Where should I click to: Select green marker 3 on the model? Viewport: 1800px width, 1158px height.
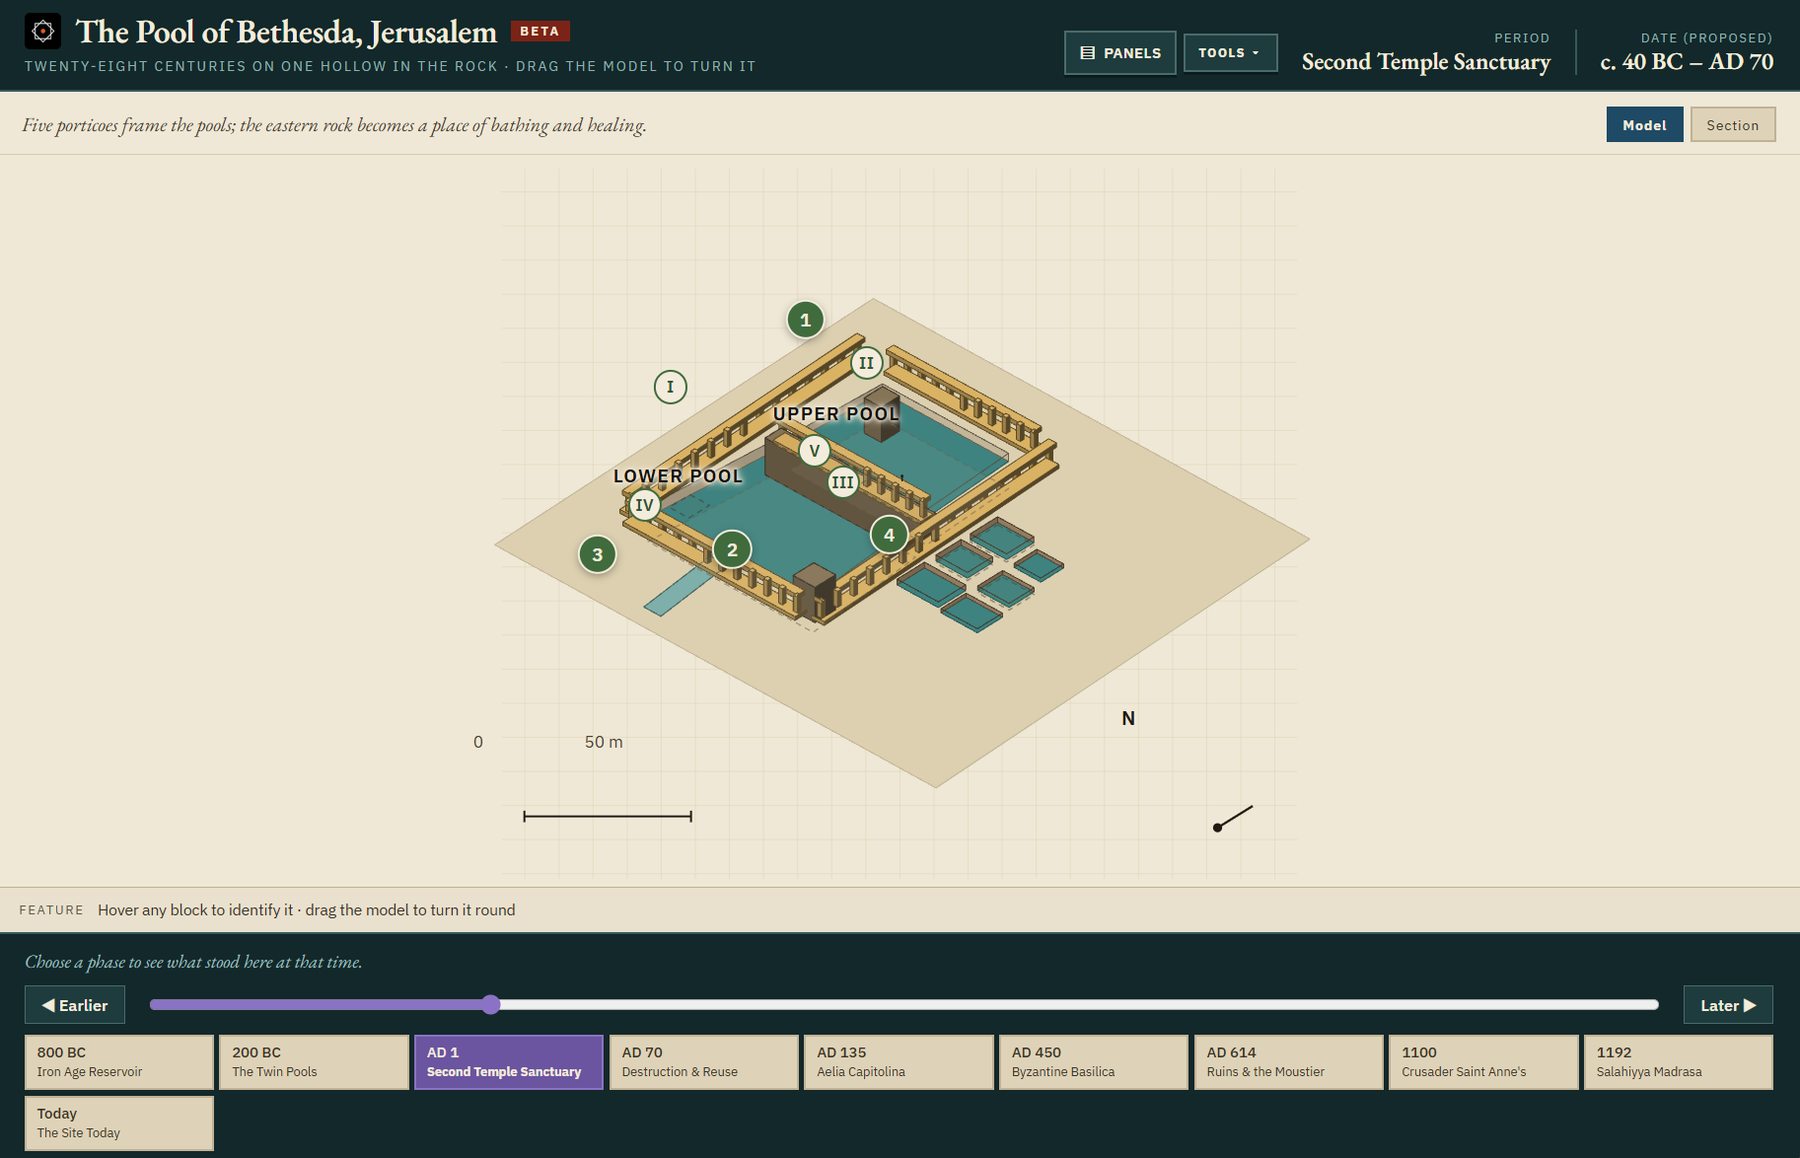pos(597,554)
